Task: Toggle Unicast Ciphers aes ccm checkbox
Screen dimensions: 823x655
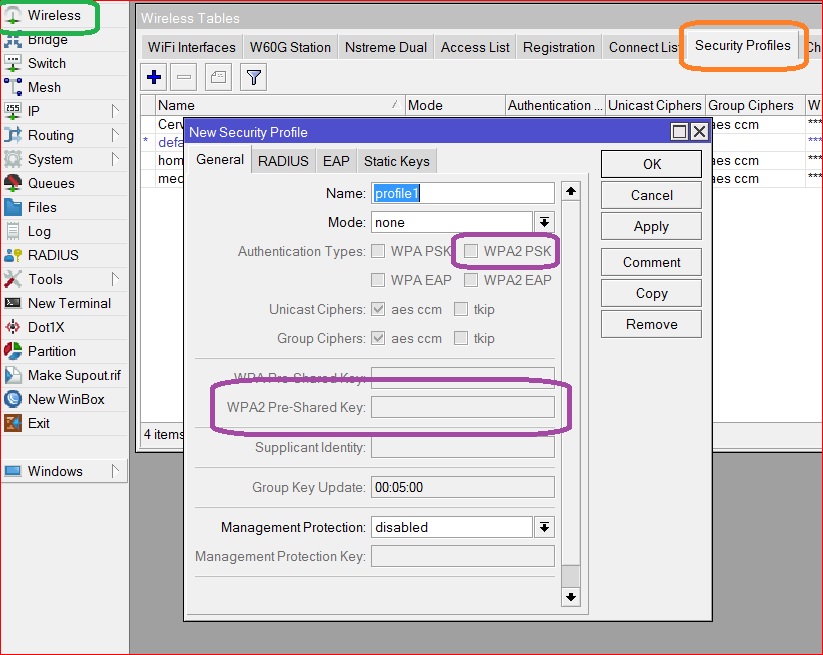Action: [378, 309]
